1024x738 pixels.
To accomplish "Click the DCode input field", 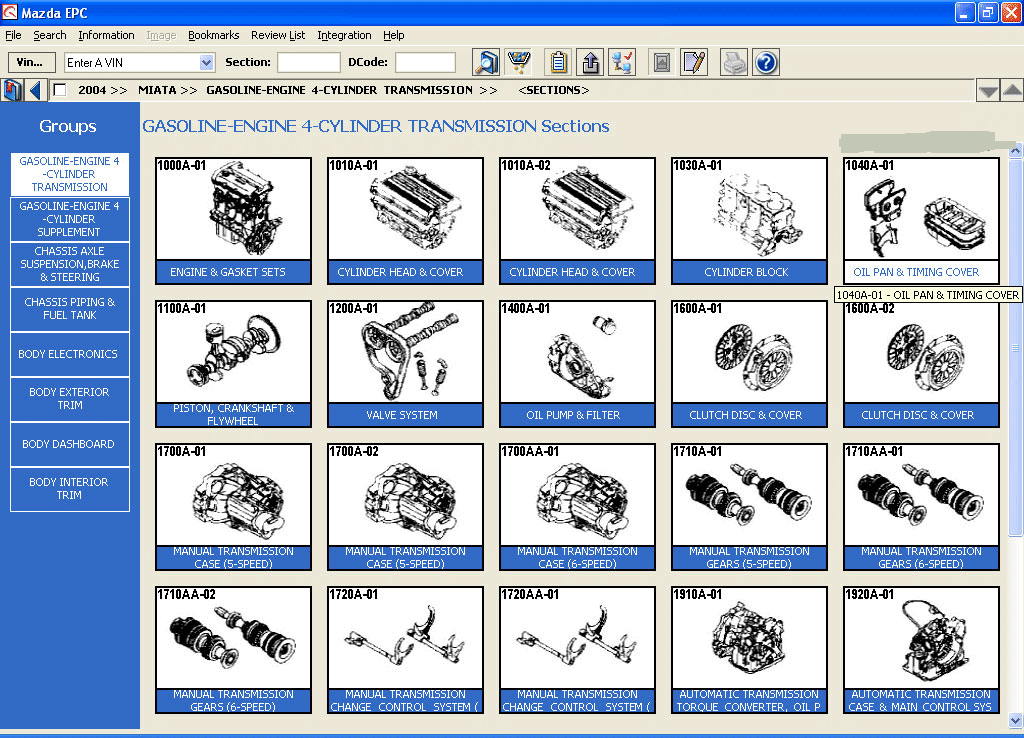I will [x=425, y=63].
